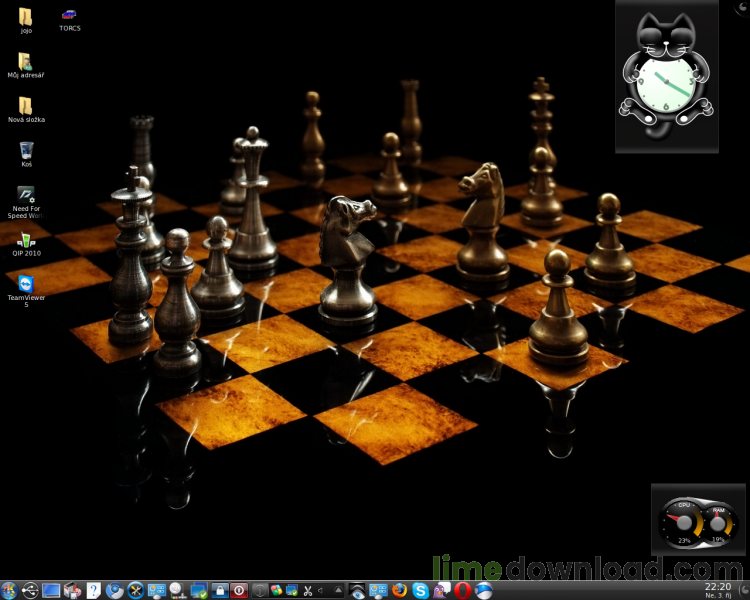Image resolution: width=750 pixels, height=600 pixels.
Task: Click the red power shutdown button
Action: pos(239,590)
